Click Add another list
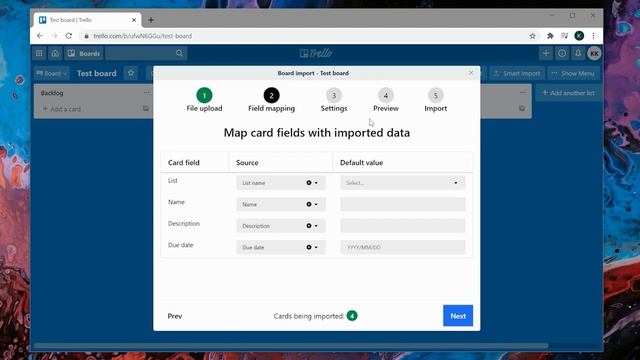Image resolution: width=640 pixels, height=360 pixels. coord(568,93)
